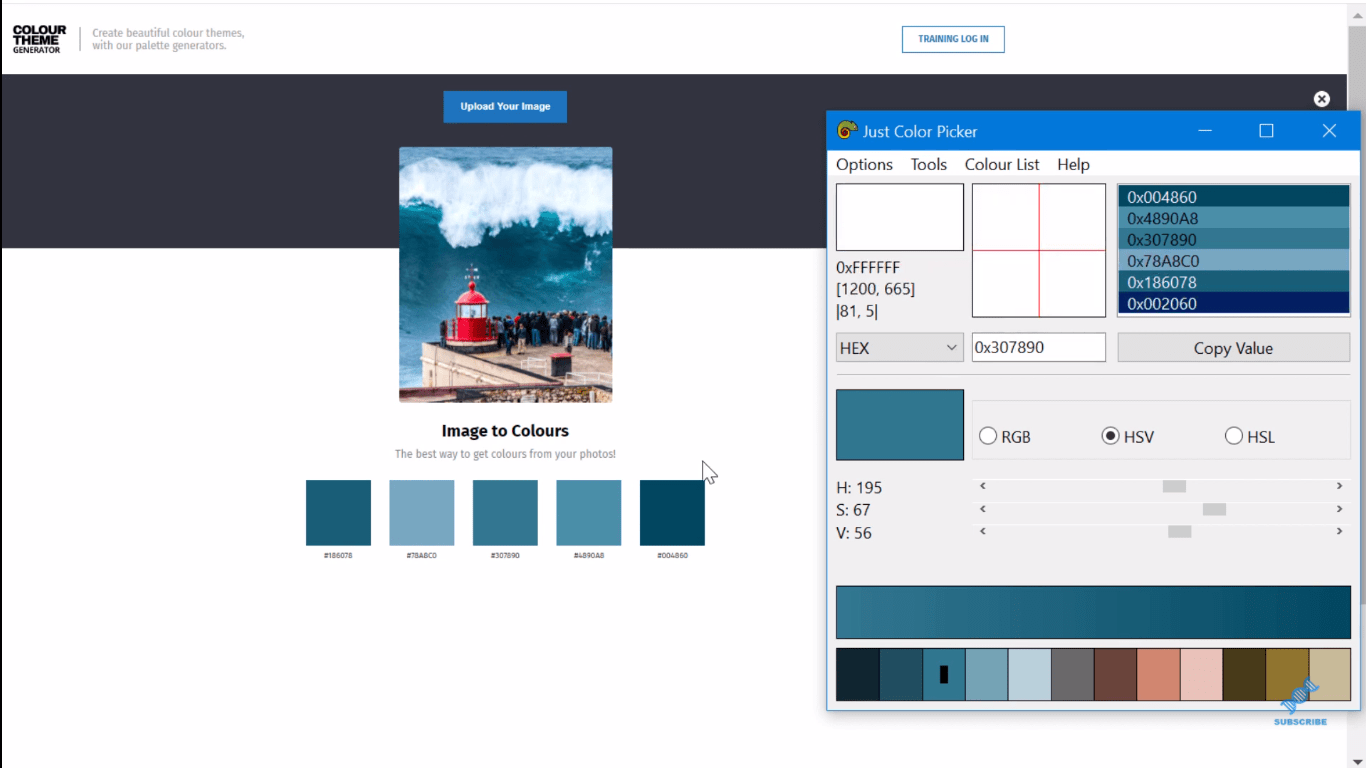
Task: Click right arrow of the H slider
Action: coord(1339,486)
